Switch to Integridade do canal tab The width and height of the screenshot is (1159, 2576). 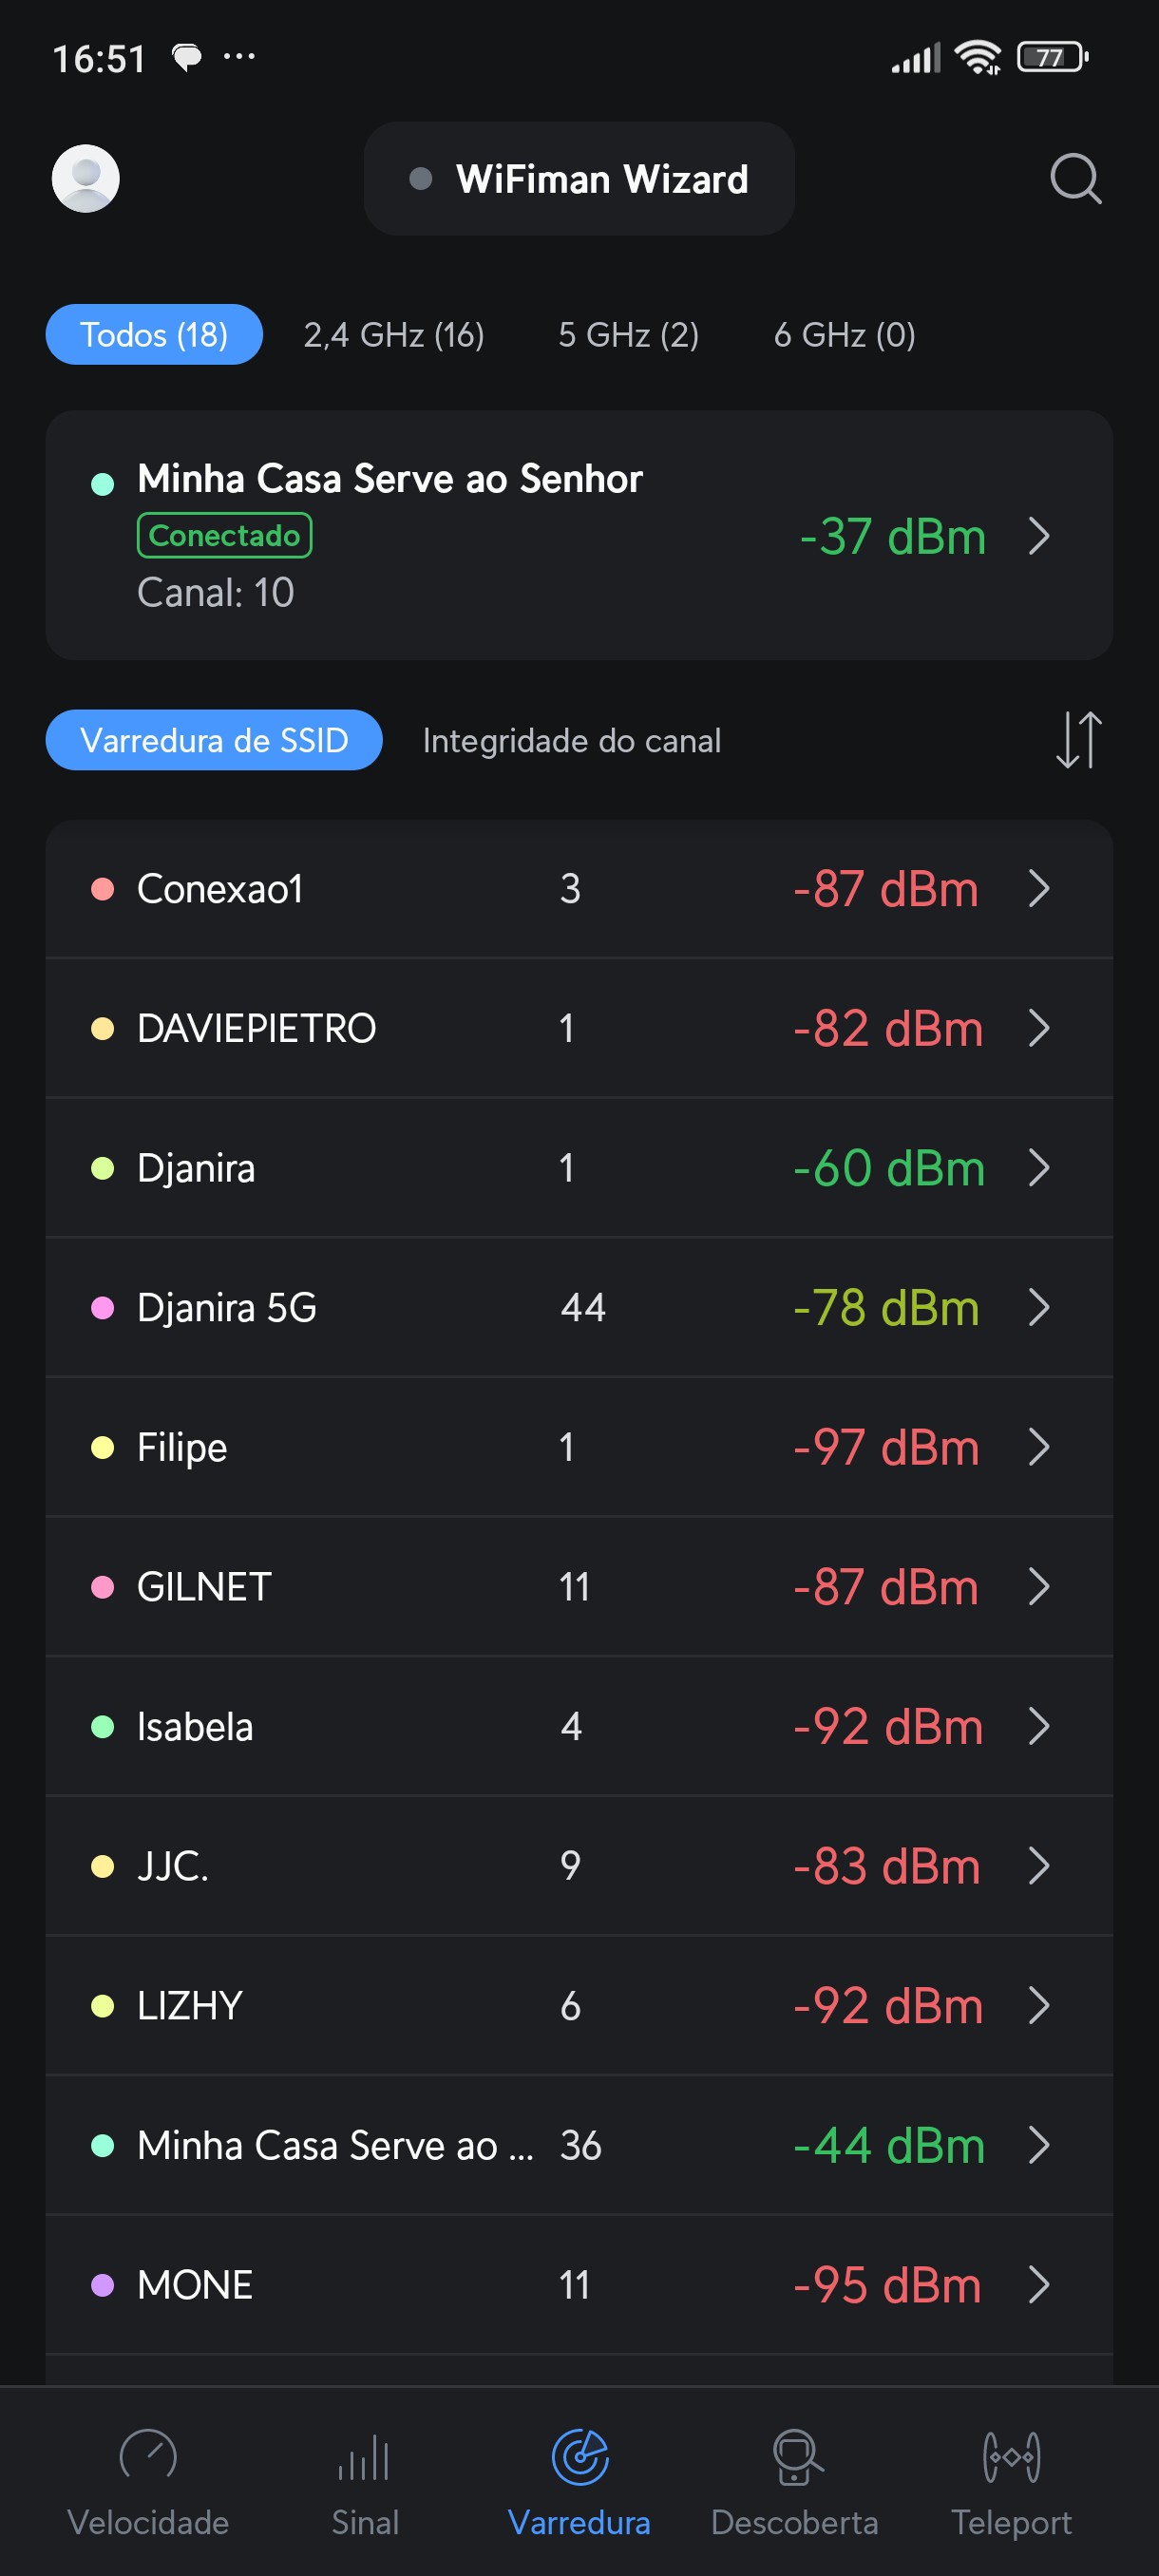click(x=571, y=741)
